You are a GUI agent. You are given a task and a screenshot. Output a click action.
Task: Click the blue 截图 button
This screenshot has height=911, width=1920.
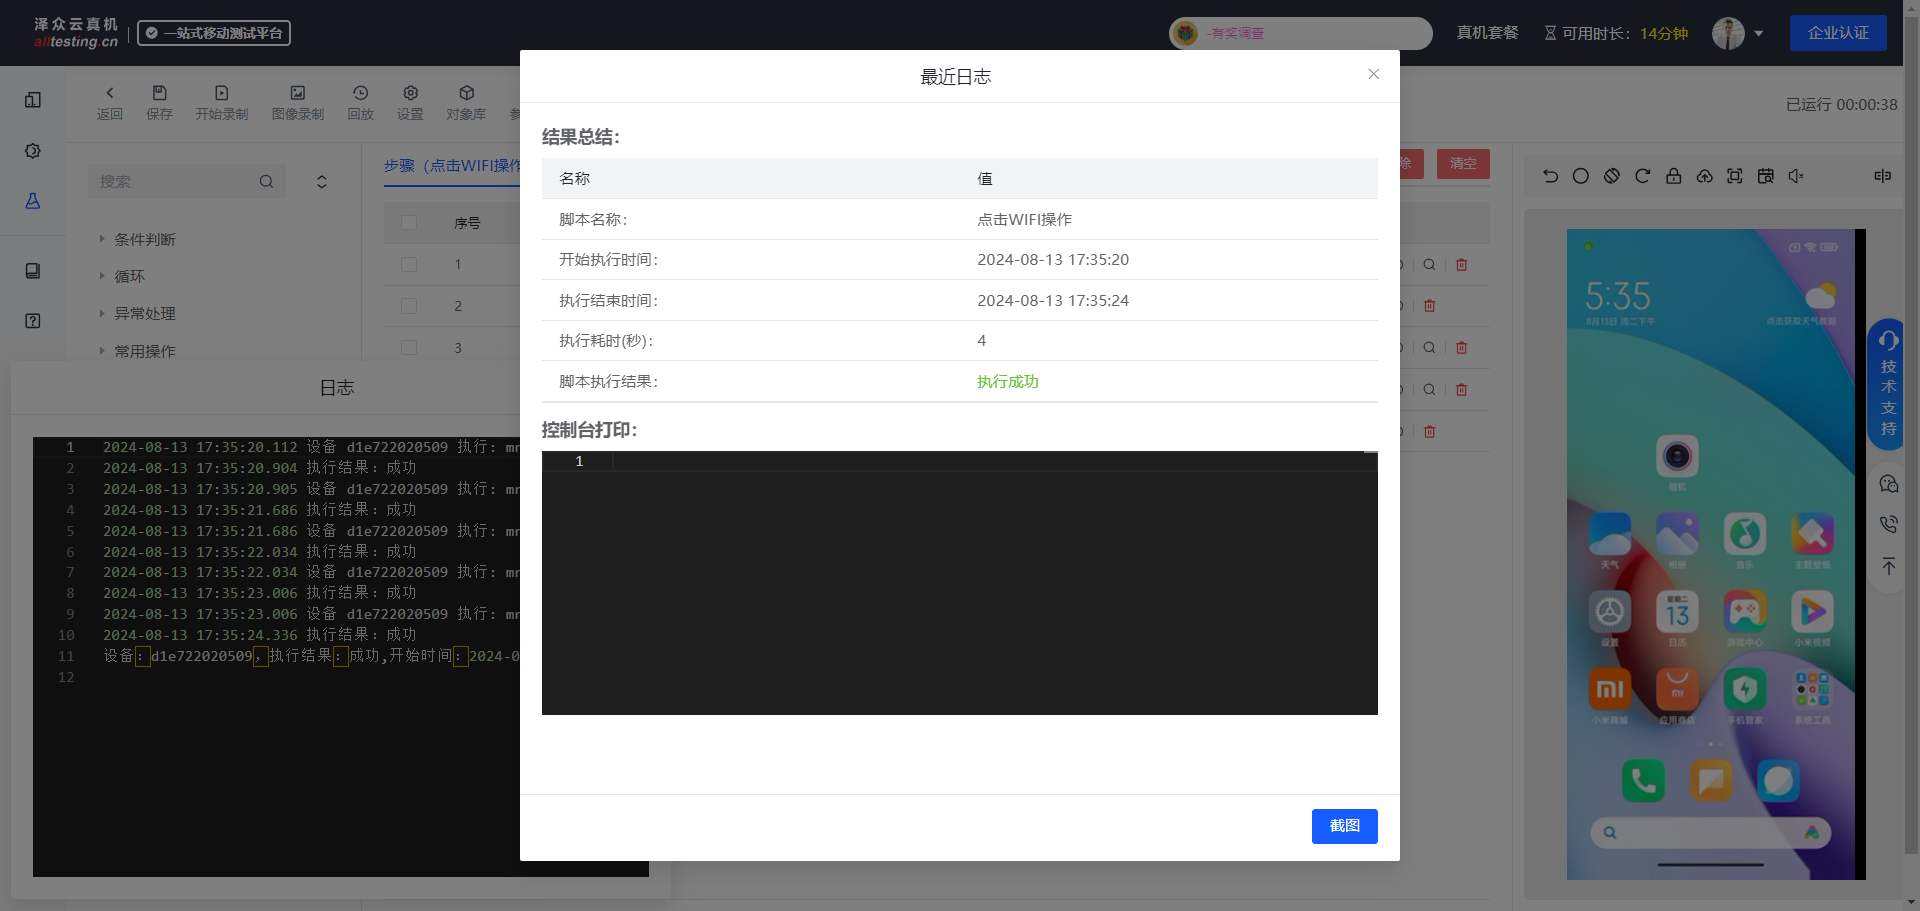tap(1344, 826)
